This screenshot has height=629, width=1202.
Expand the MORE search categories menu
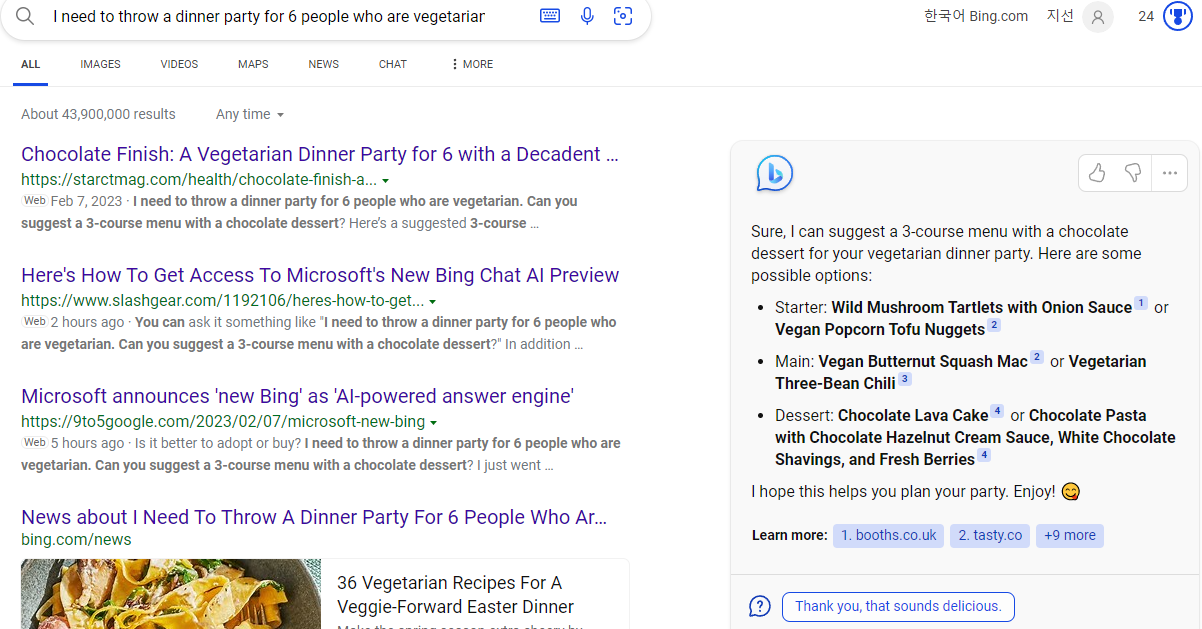tap(472, 64)
